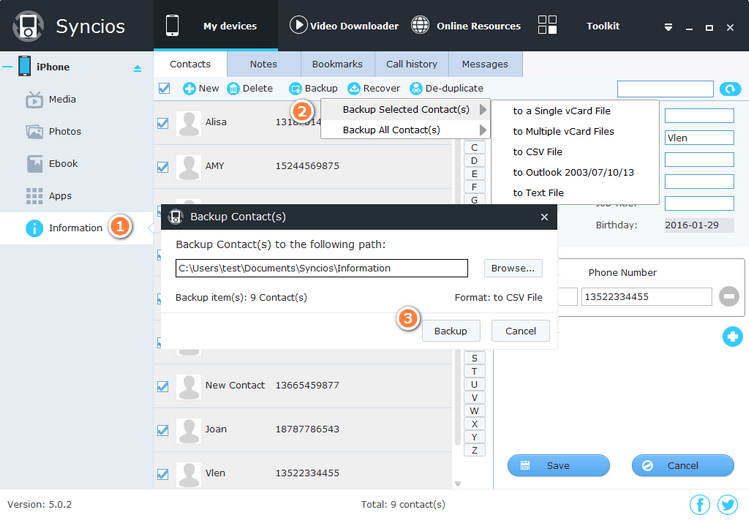Choose to Text File option
749x521 pixels.
538,193
